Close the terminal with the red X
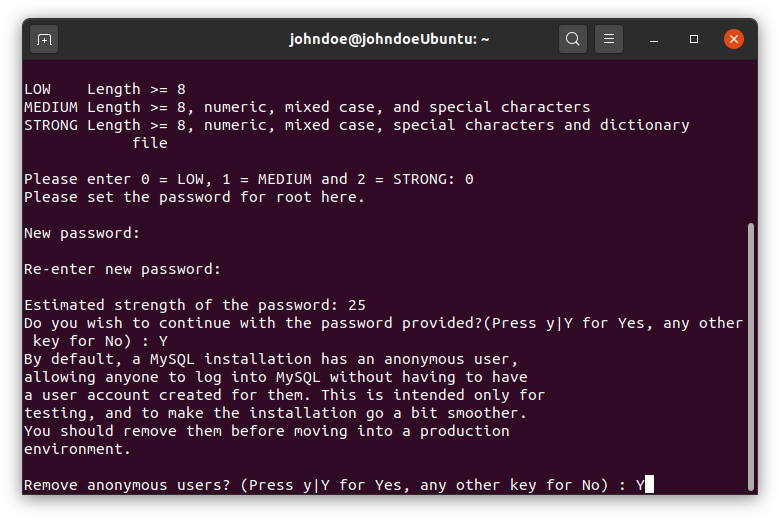This screenshot has width=779, height=520. tap(733, 39)
